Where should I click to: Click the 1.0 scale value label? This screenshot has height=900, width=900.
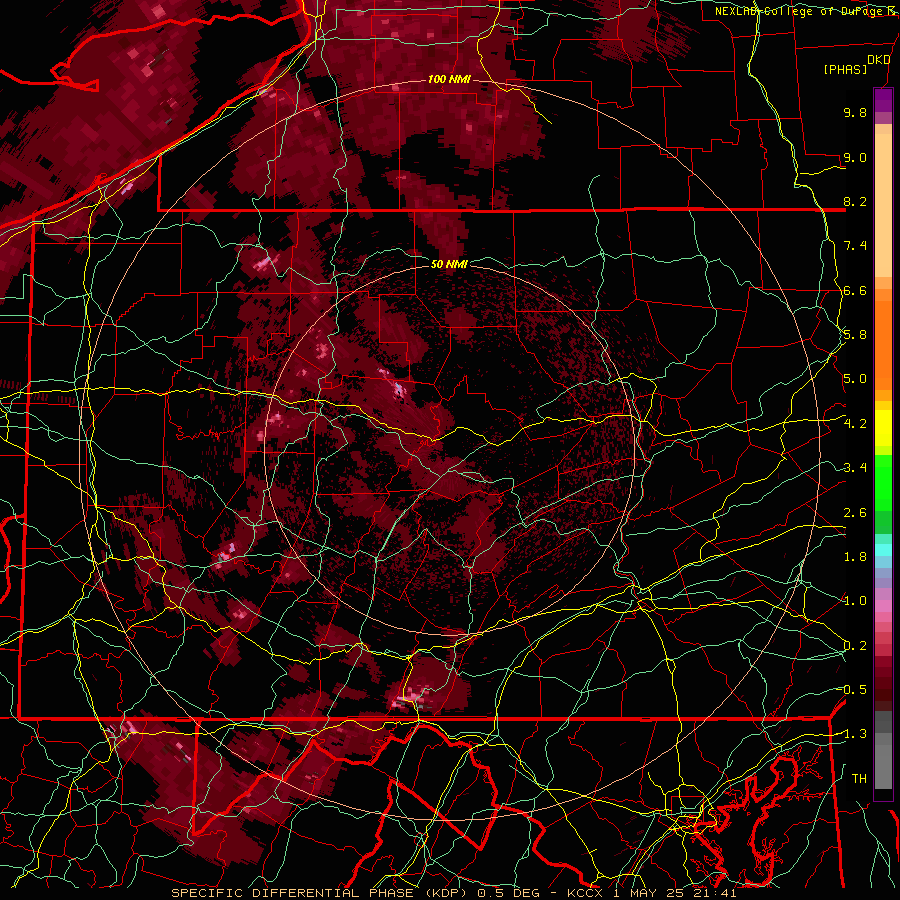pos(855,601)
